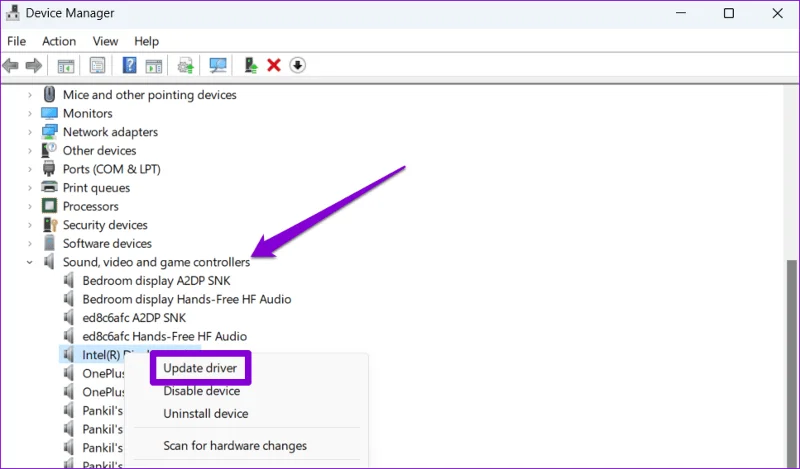Viewport: 800px width, 469px height.
Task: Select Bedroom display A2DP SNK device
Action: (x=156, y=281)
